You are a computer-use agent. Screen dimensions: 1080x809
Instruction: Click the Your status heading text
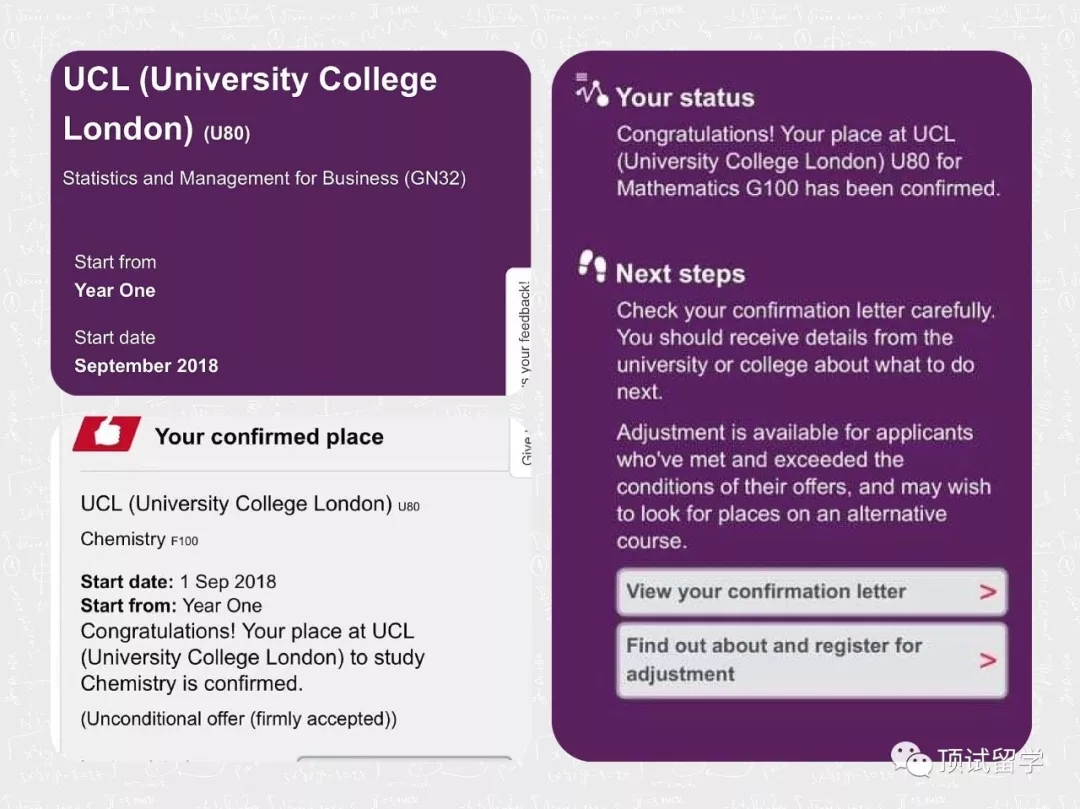(685, 97)
